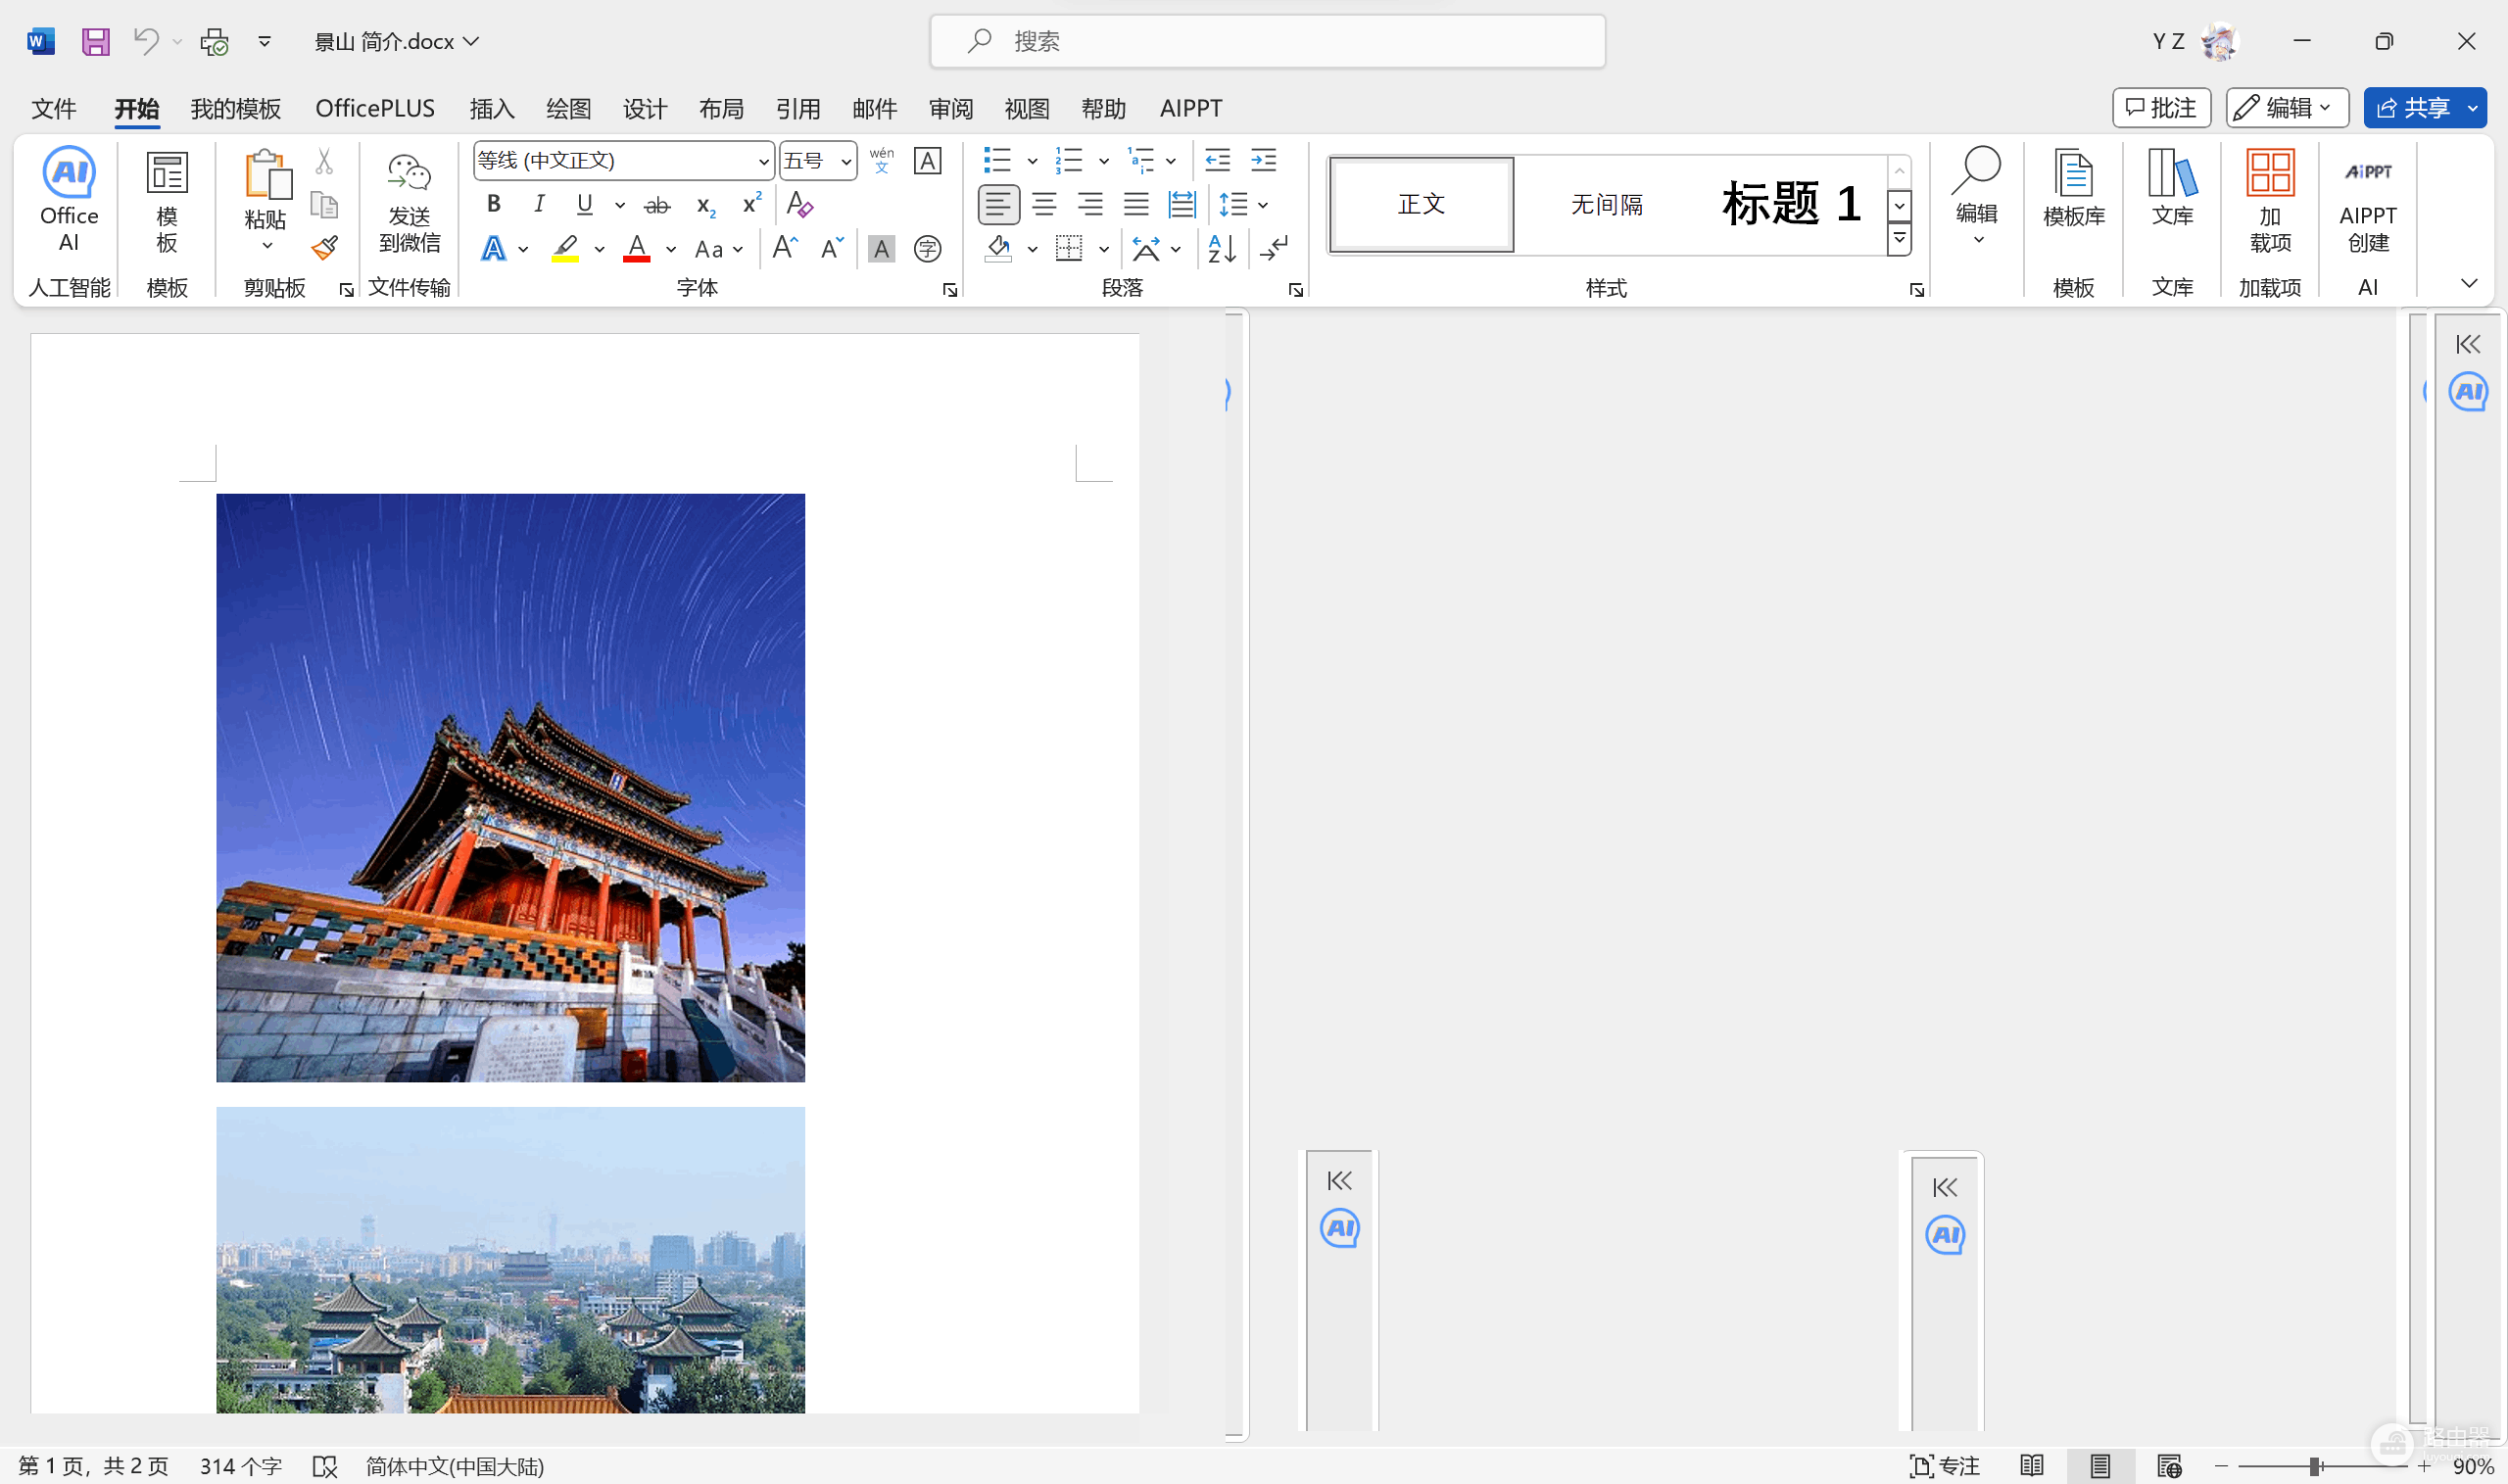Toggle bold formatting
Image resolution: width=2508 pixels, height=1484 pixels.
pyautogui.click(x=493, y=204)
